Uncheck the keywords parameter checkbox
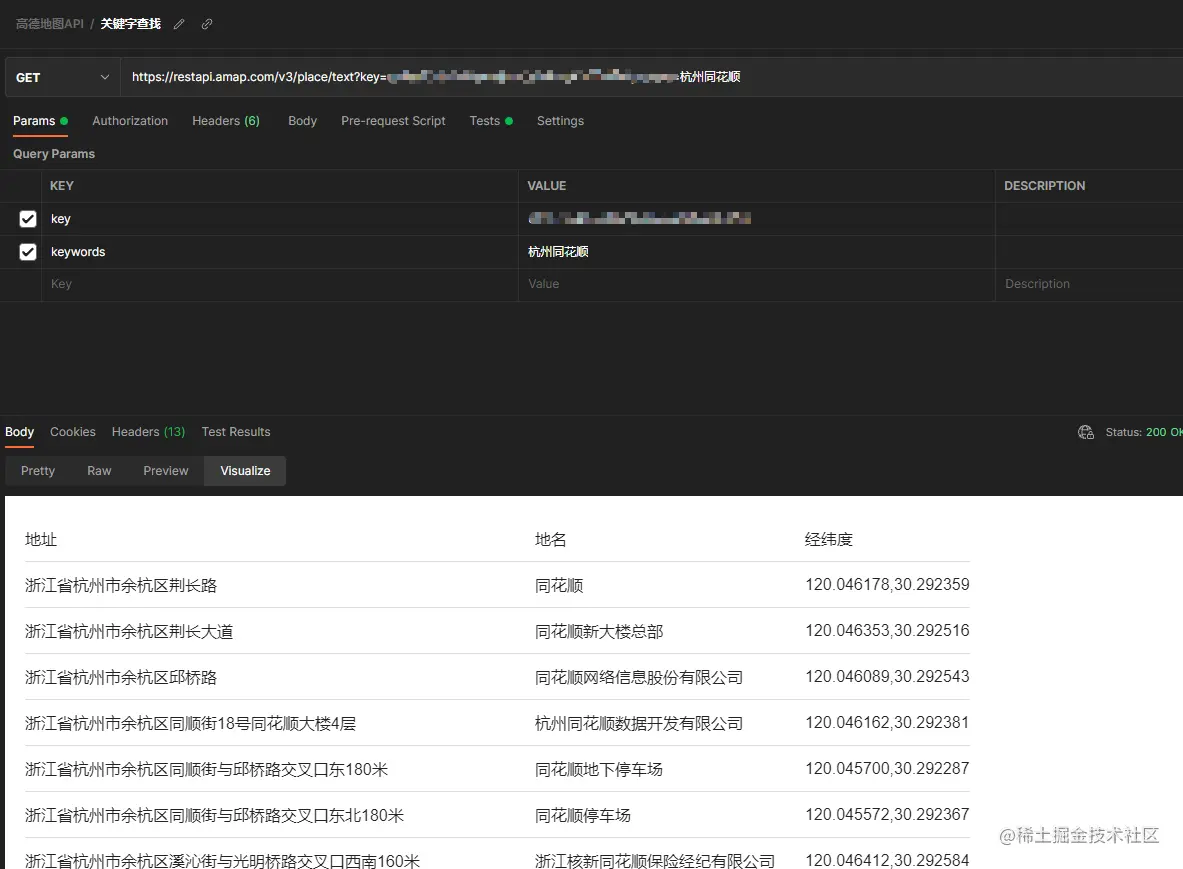Screen dimensions: 1183x869 pyautogui.click(x=28, y=252)
